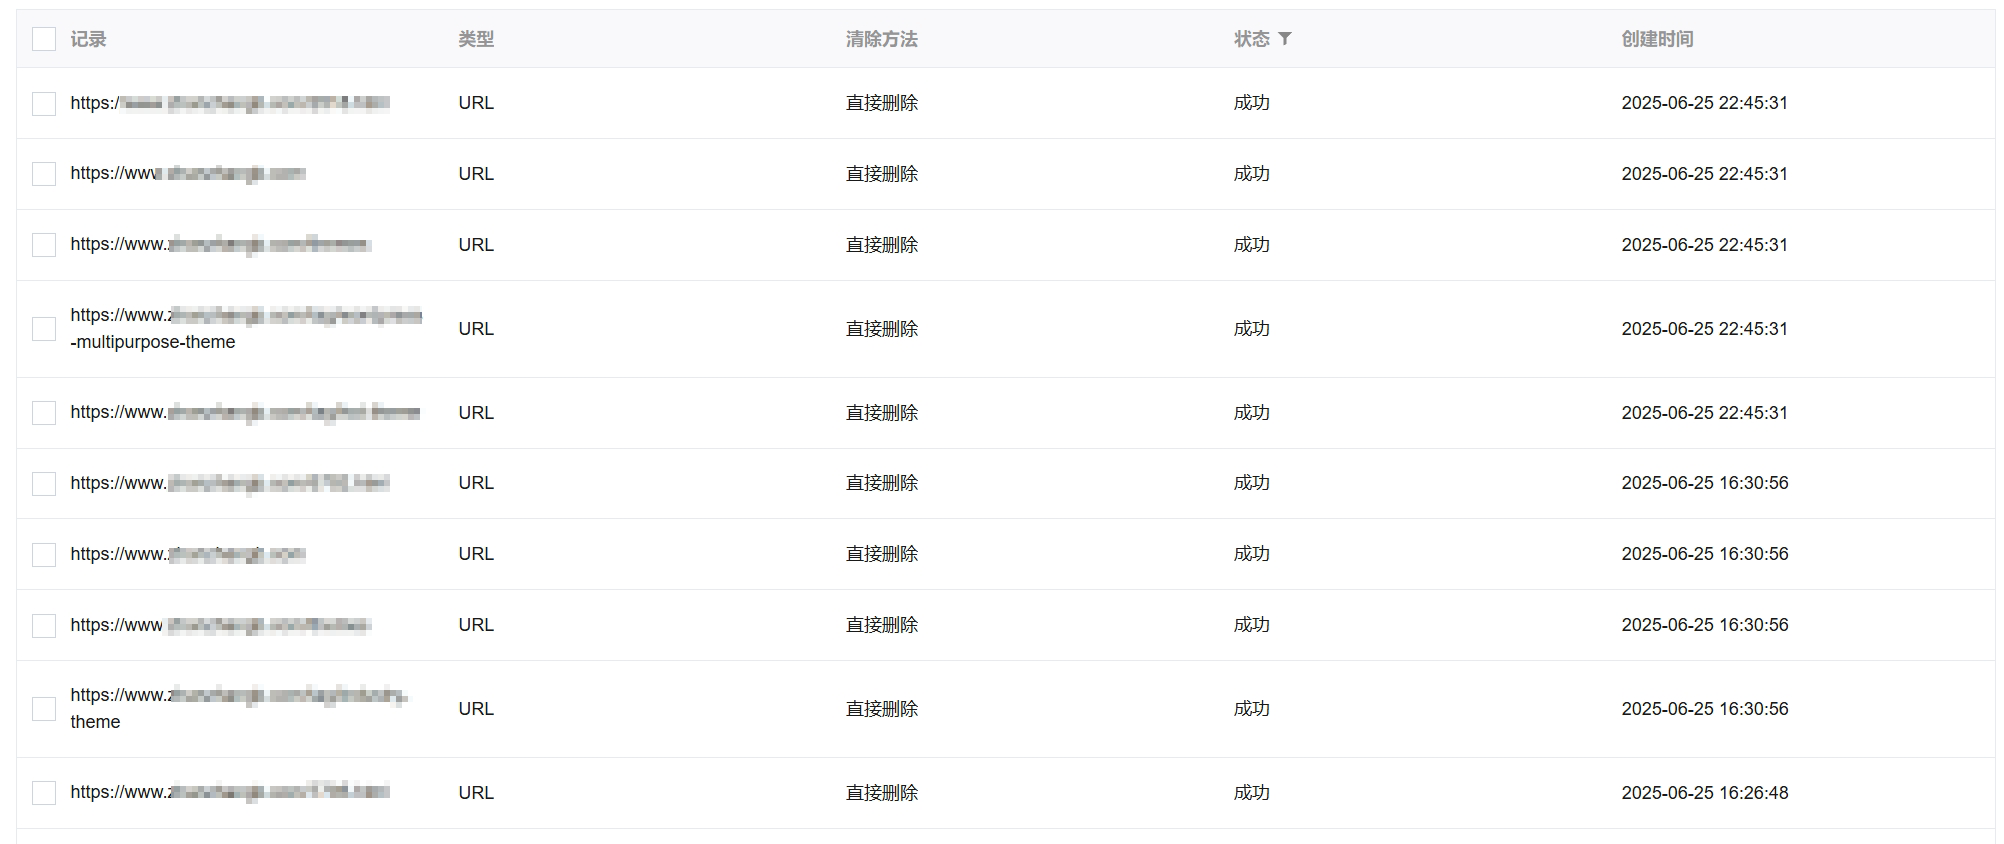Check the checkbox on the theme record row
This screenshot has height=844, width=2004.
(x=43, y=708)
